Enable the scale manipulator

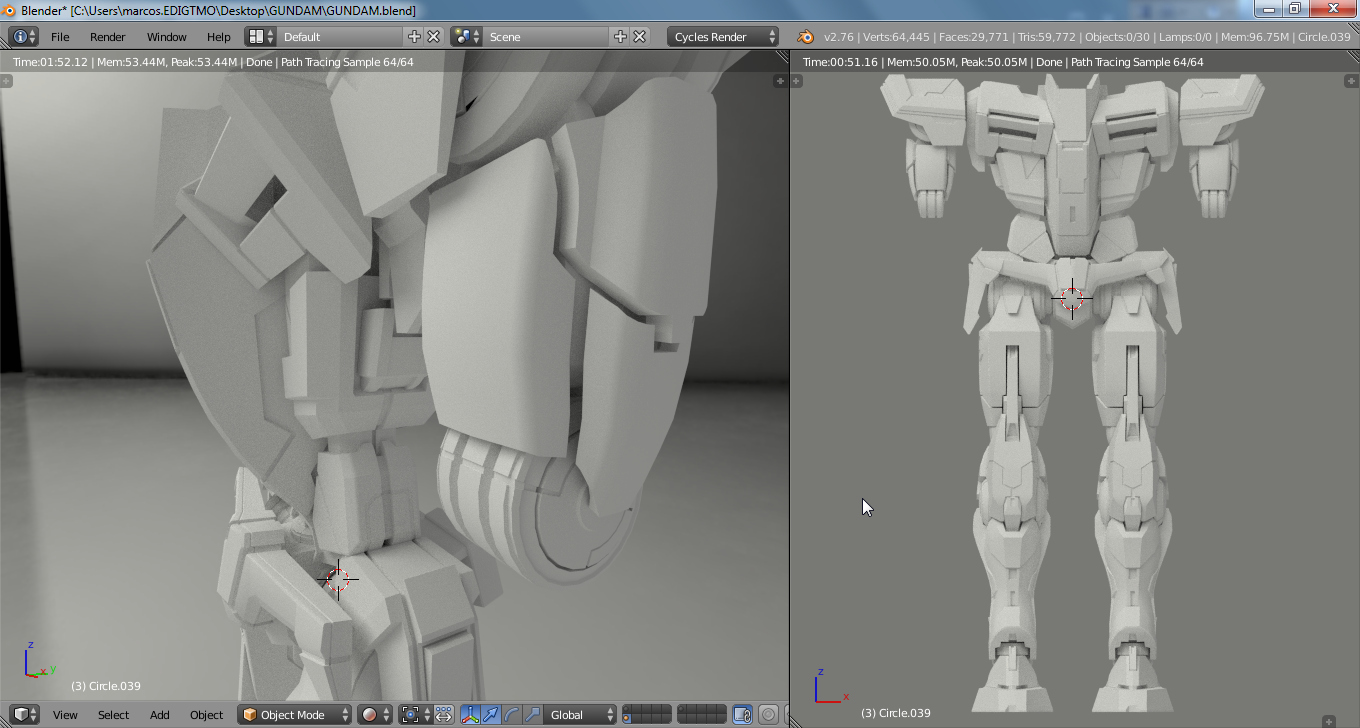[x=531, y=715]
